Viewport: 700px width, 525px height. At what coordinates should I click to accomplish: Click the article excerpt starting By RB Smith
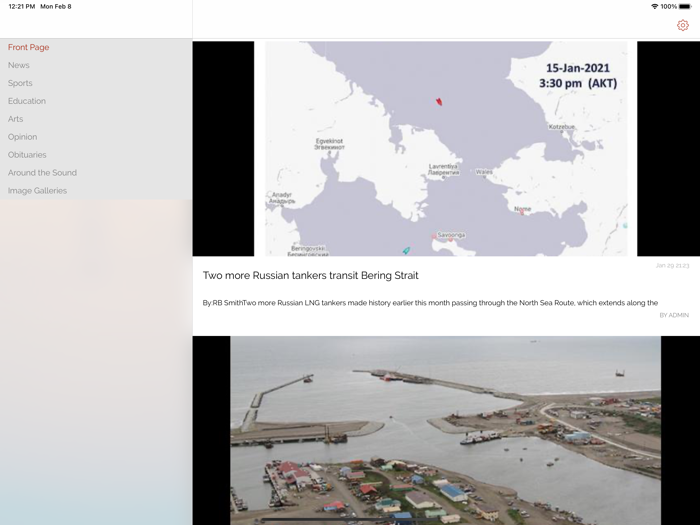click(x=430, y=303)
